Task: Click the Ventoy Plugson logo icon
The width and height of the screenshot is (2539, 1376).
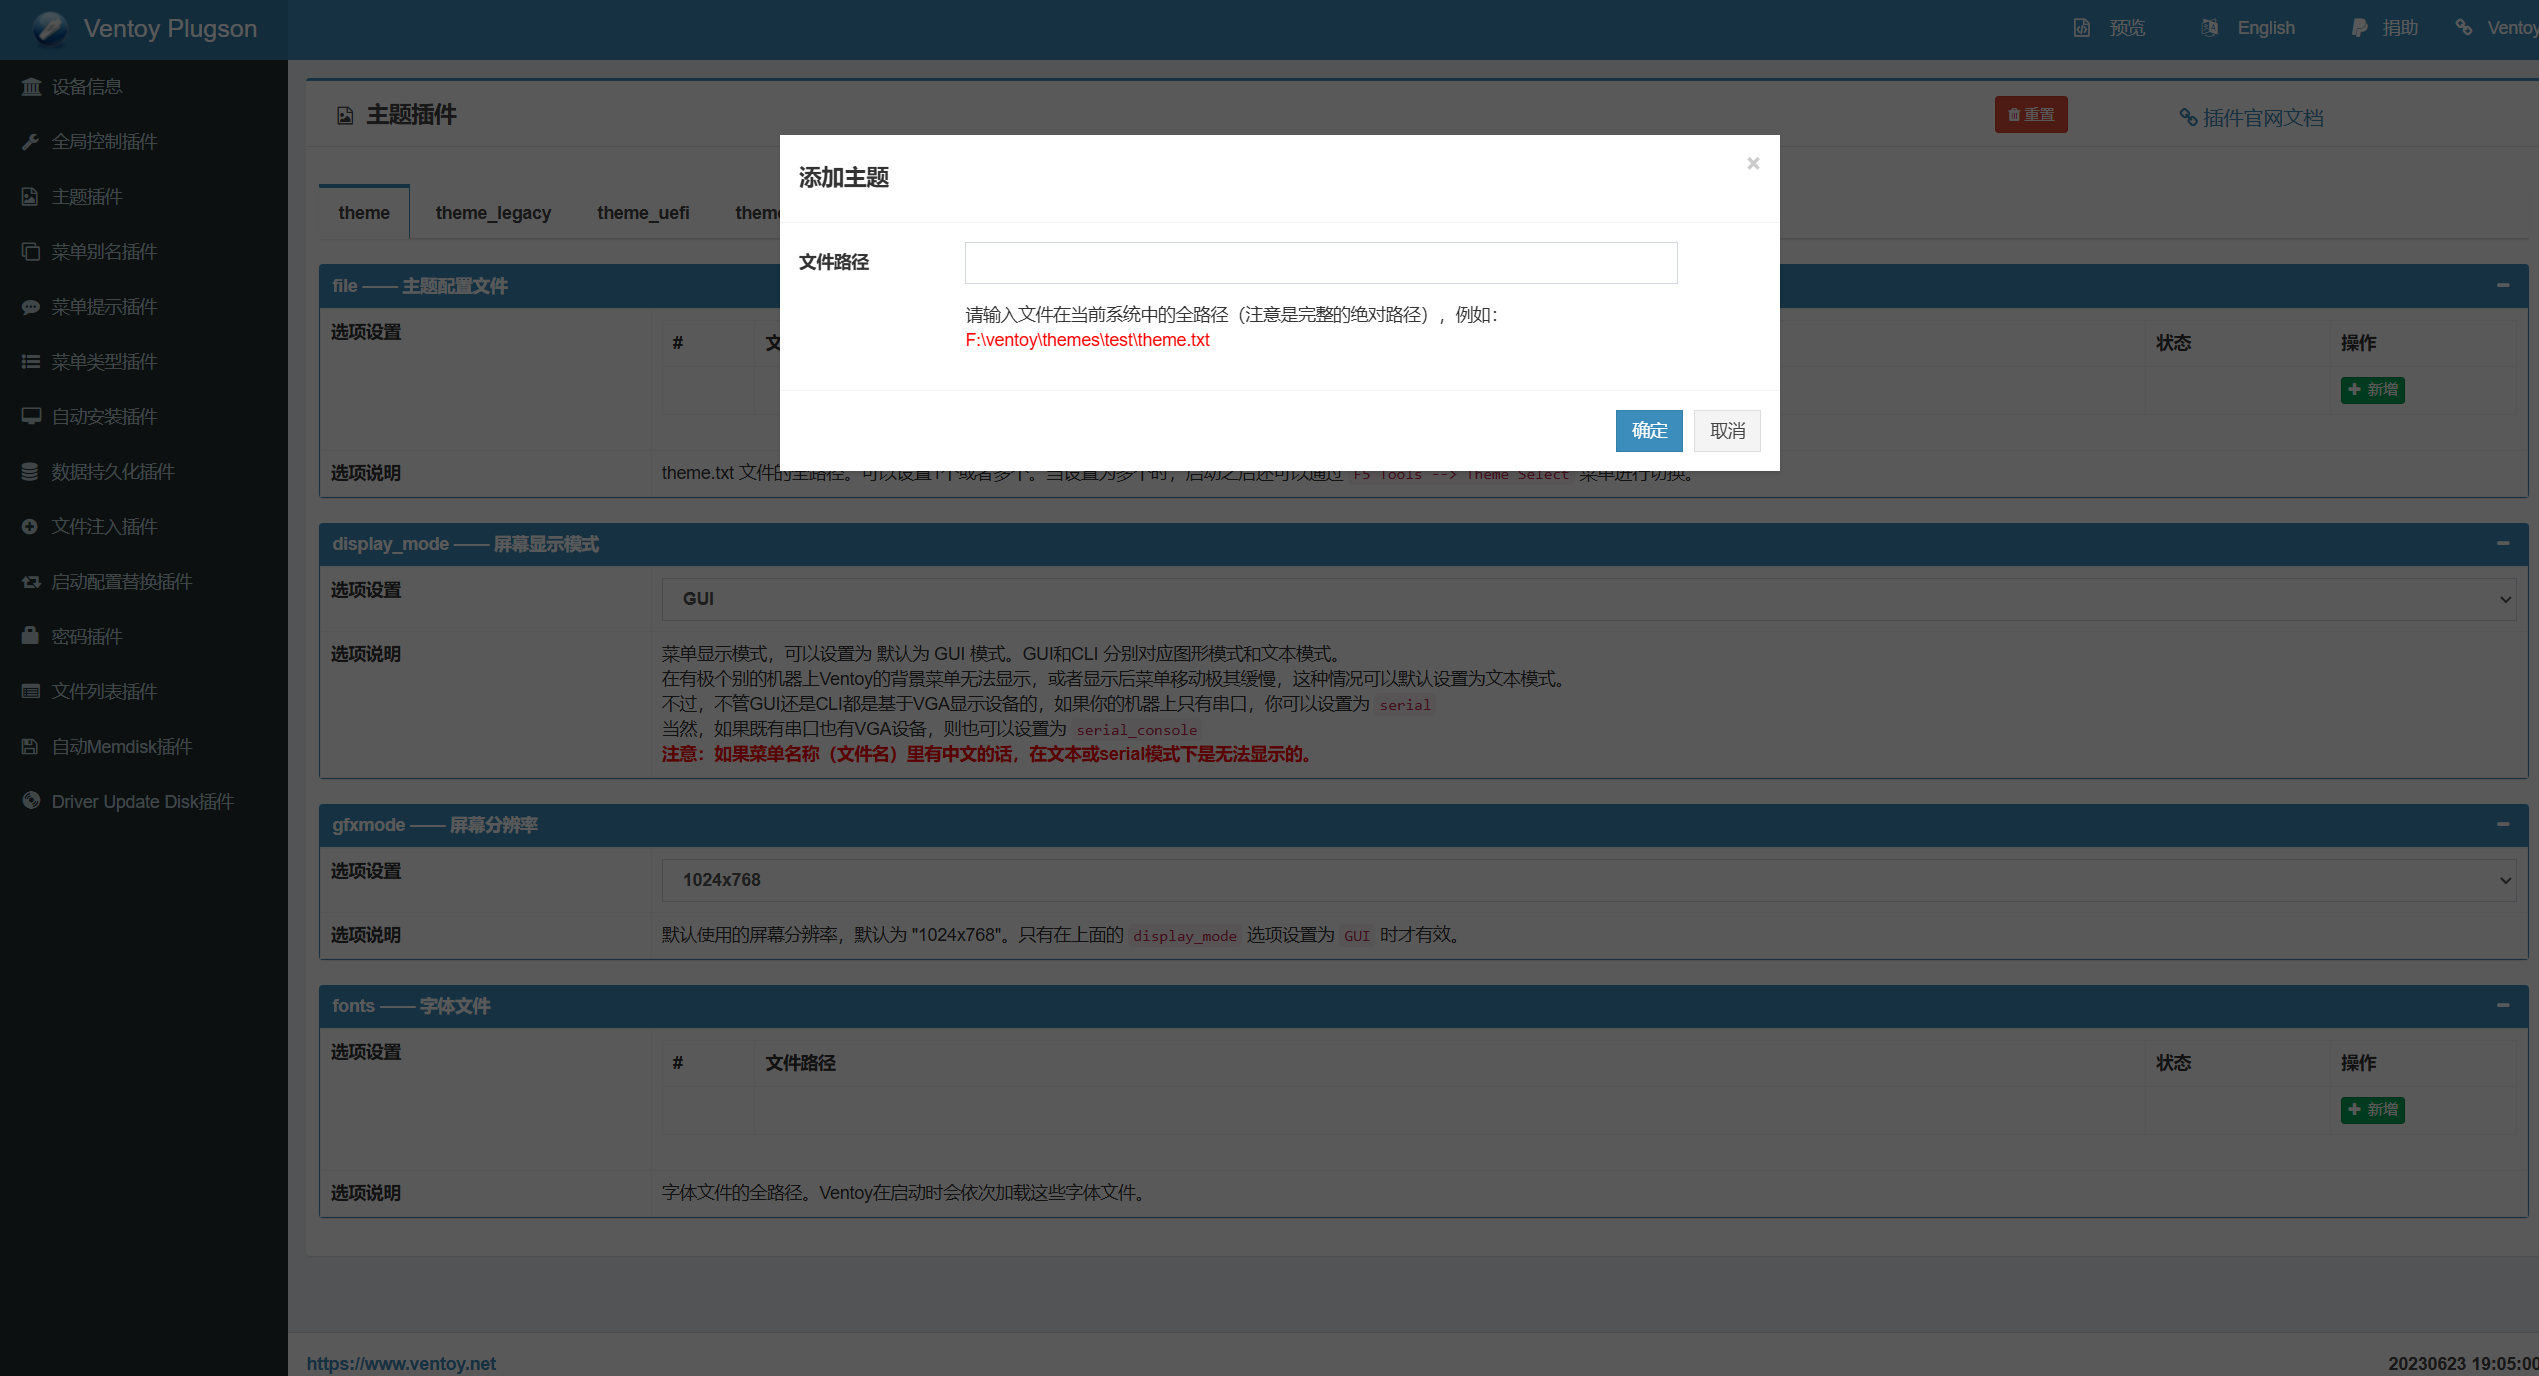Action: [50, 29]
